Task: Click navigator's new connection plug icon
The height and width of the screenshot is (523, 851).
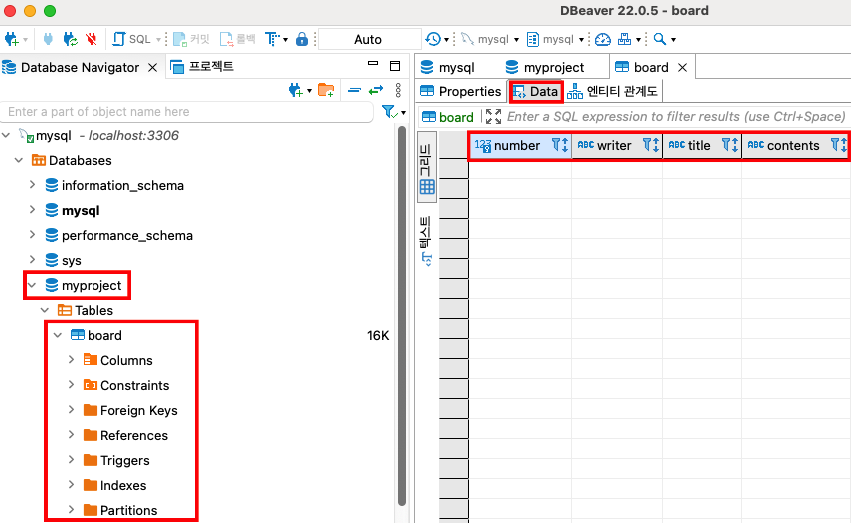Action: point(296,91)
